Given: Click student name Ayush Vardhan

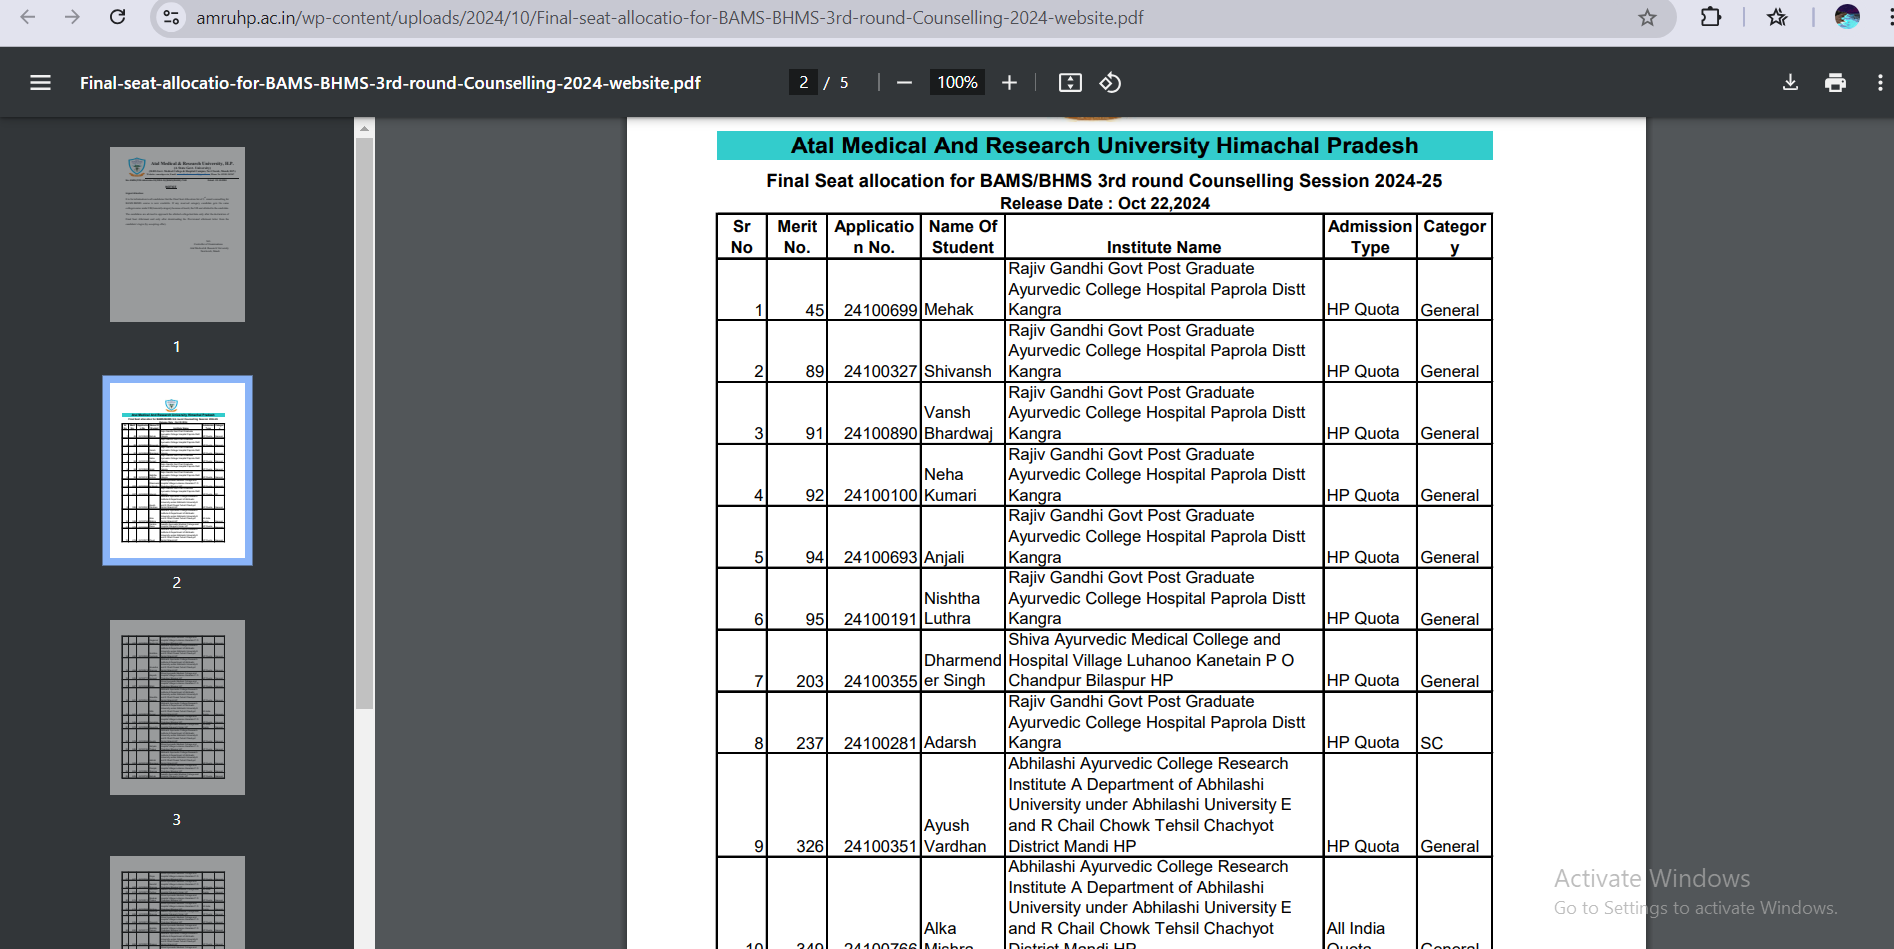Looking at the screenshot, I should click(x=955, y=836).
